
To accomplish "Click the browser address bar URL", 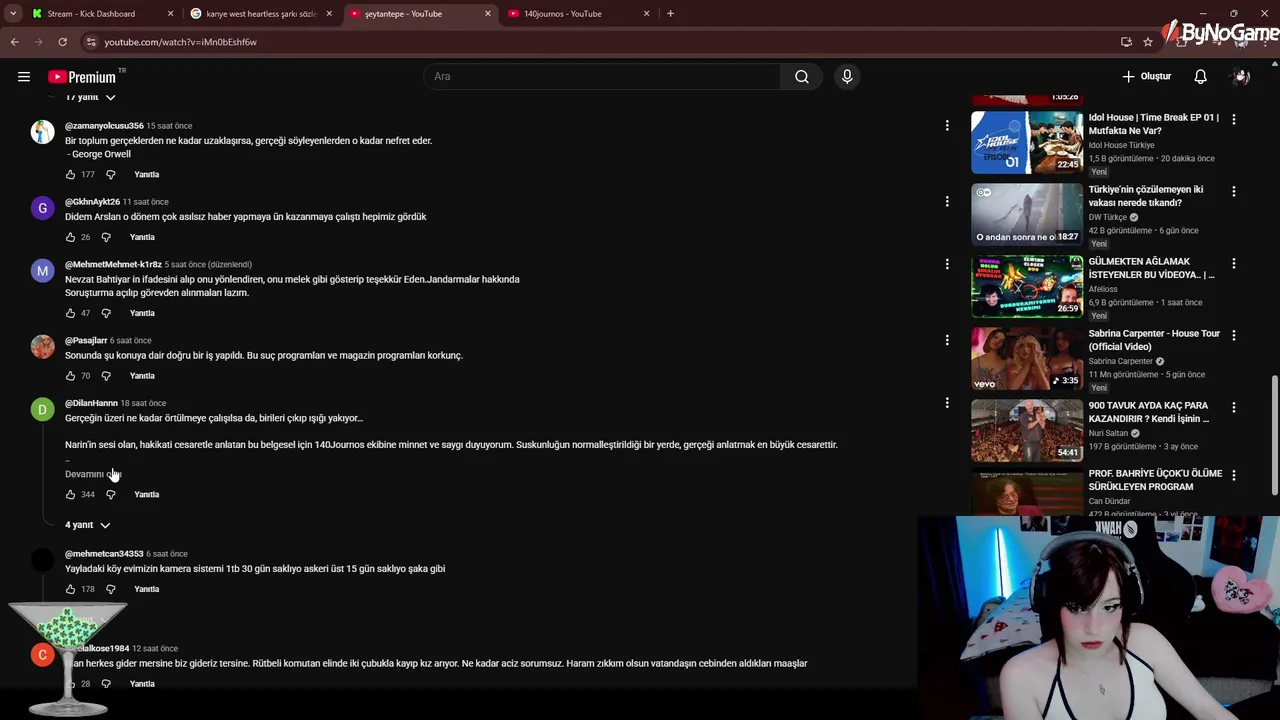I will (180, 42).
